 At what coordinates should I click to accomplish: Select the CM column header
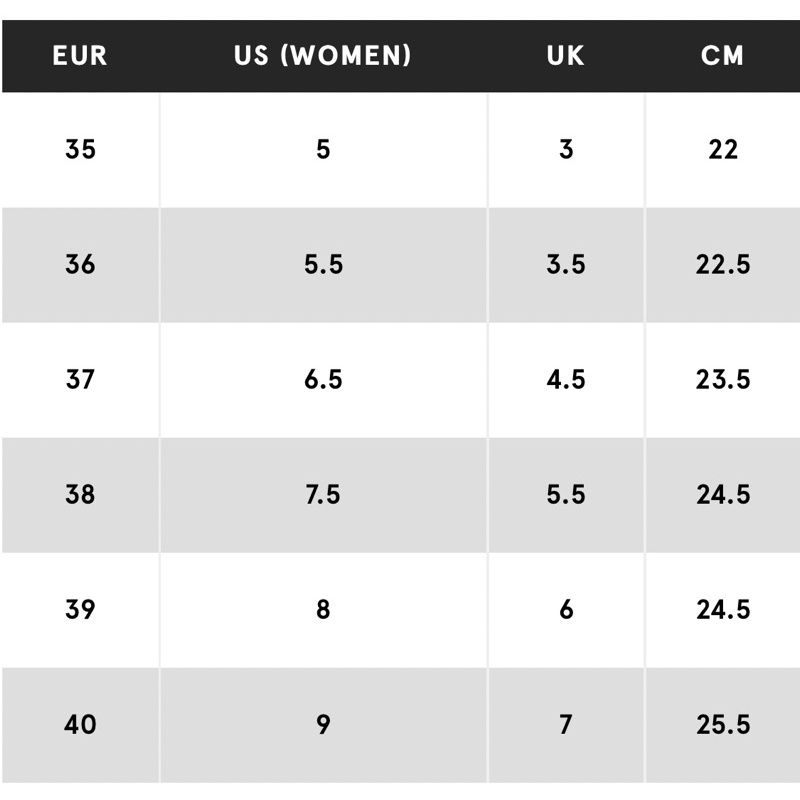coord(722,55)
